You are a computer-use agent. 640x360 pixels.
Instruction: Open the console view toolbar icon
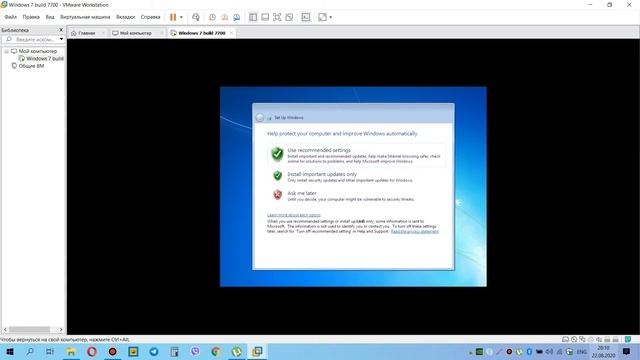coord(306,17)
